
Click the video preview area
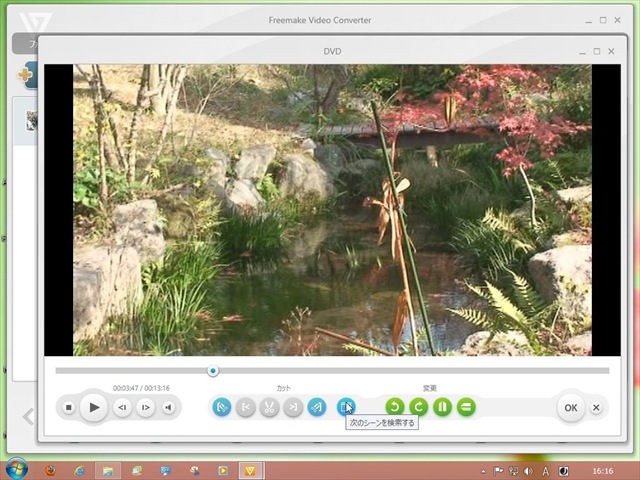click(318, 210)
